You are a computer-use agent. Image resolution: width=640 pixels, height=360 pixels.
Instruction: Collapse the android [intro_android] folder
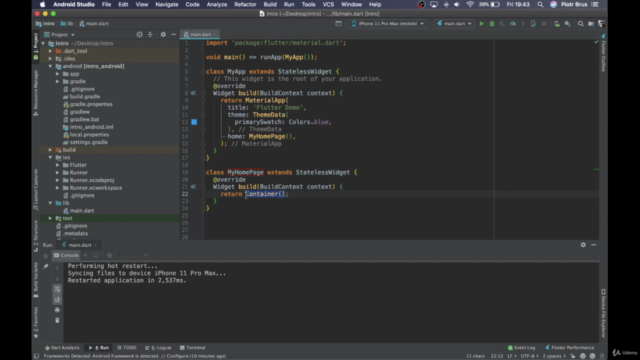(51, 66)
